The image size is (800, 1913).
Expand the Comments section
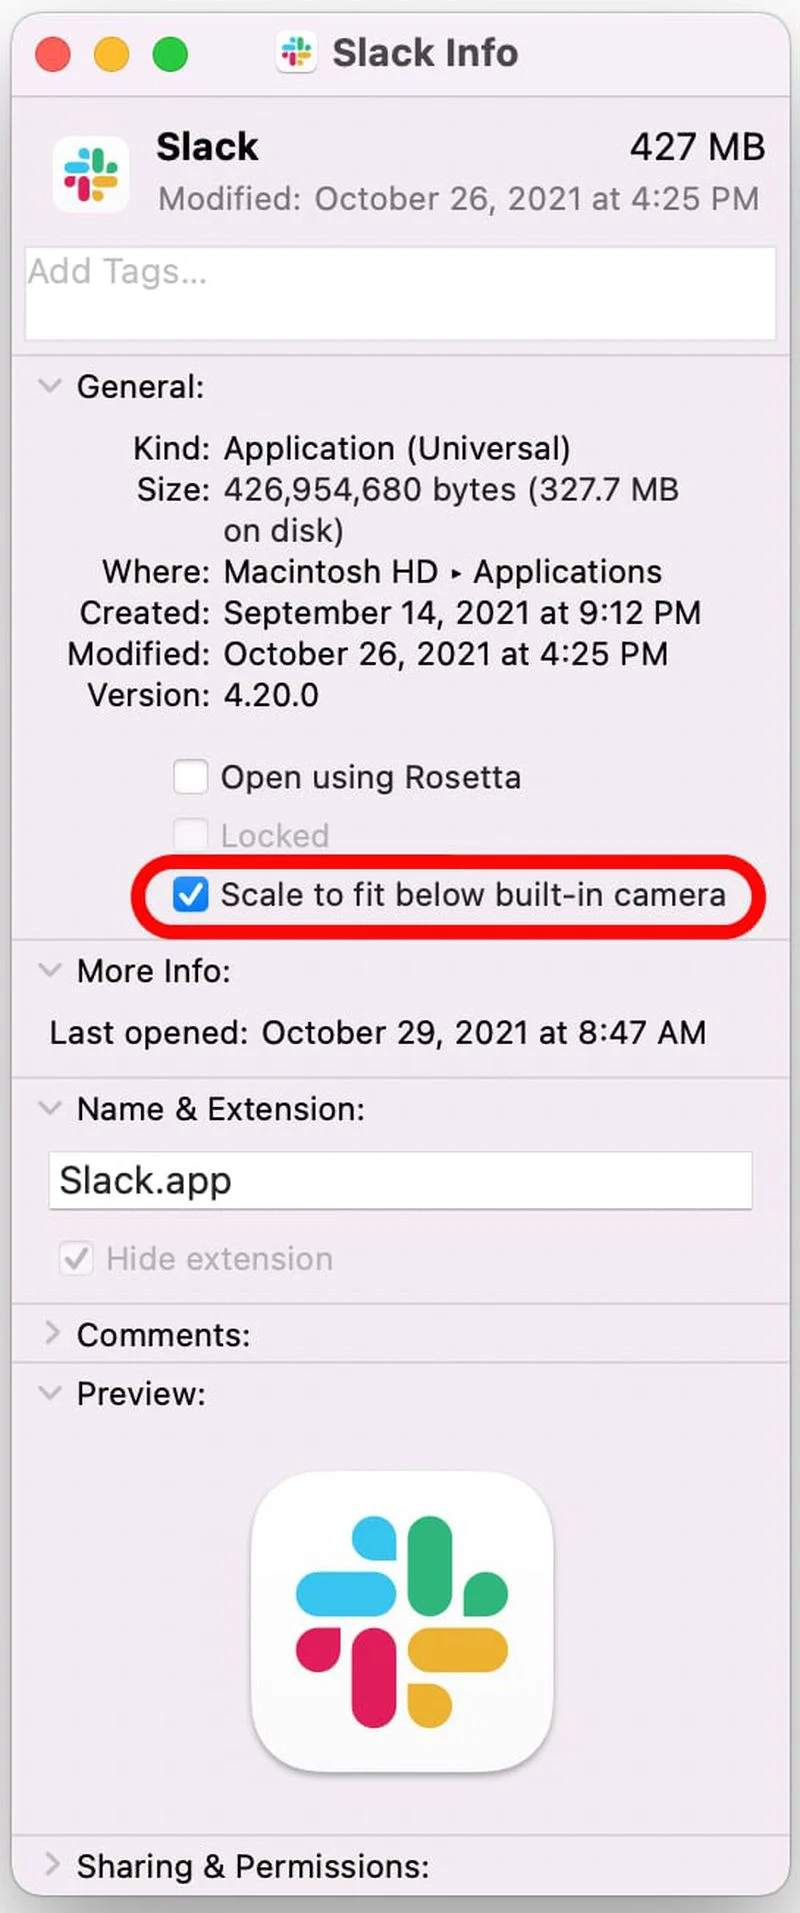point(52,1333)
